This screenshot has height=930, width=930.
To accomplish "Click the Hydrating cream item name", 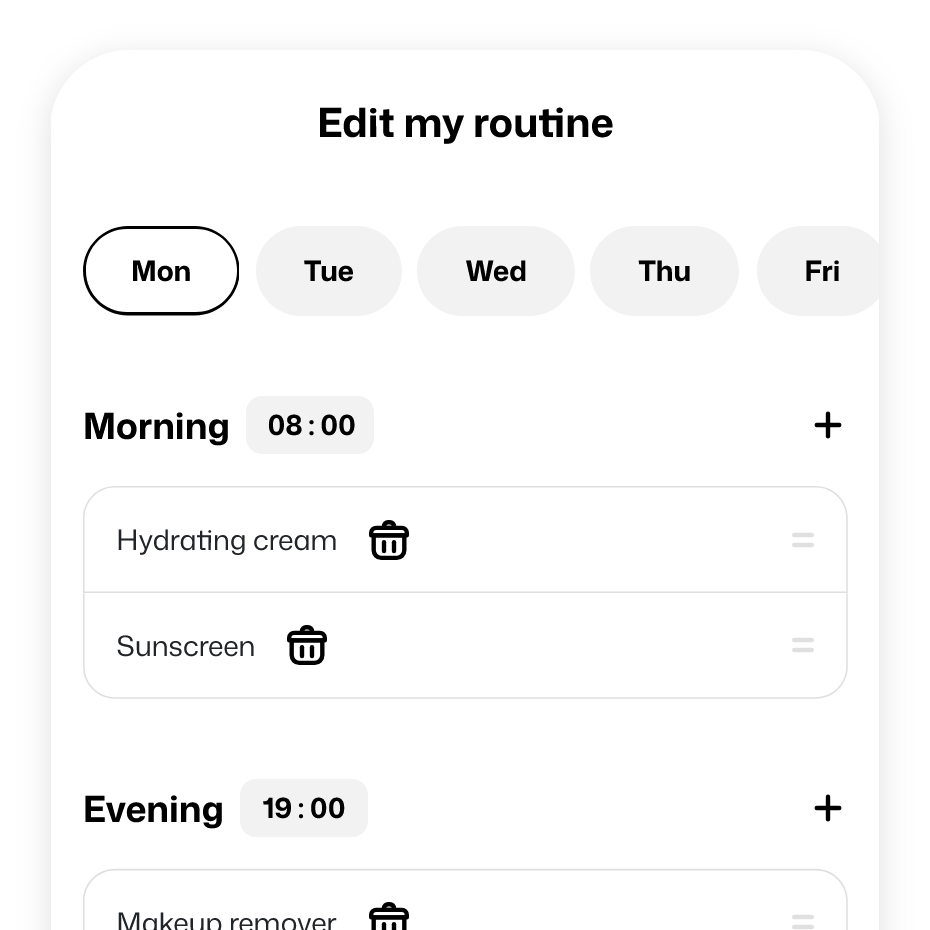I will pos(227,541).
